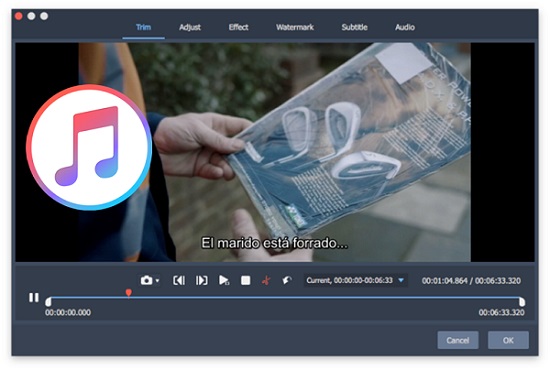550x370 pixels.
Task: Reset trim with the undo arrow icon
Action: (x=287, y=280)
